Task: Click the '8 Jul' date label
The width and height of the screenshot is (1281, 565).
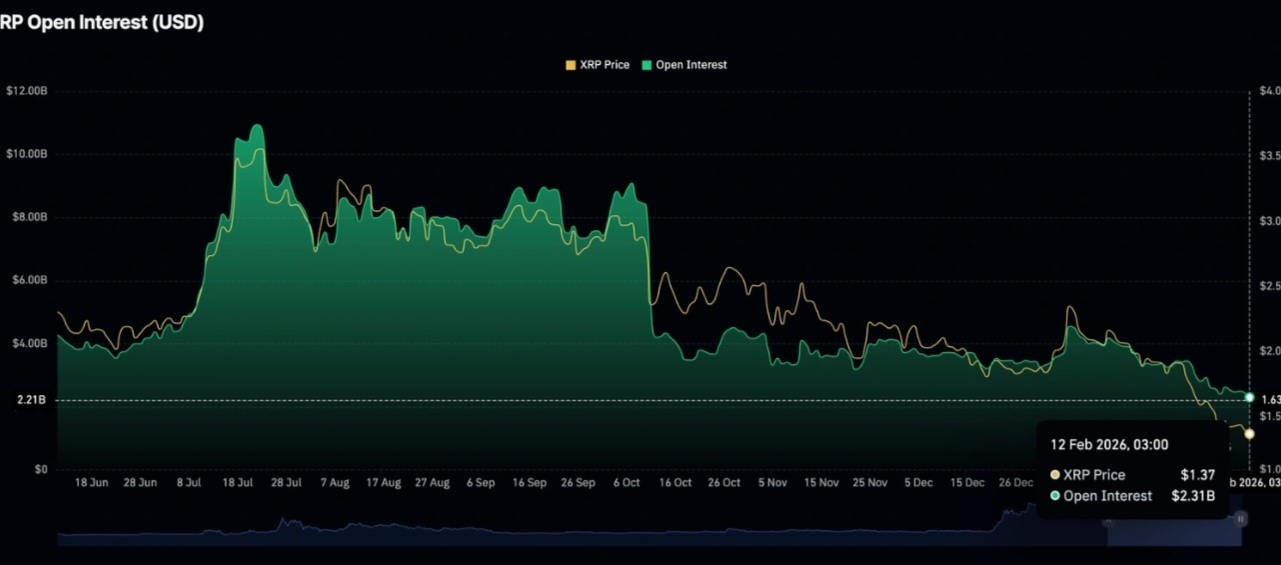Action: [189, 483]
